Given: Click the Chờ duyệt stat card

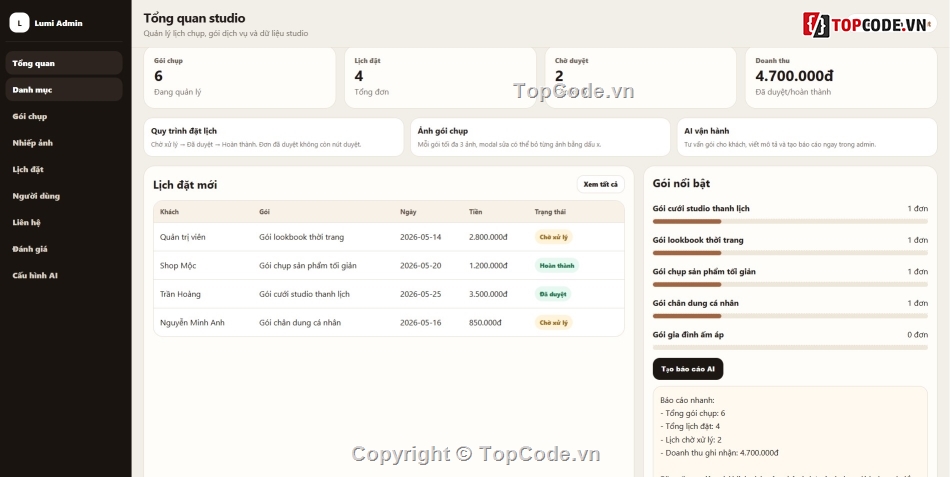Looking at the screenshot, I should point(640,78).
